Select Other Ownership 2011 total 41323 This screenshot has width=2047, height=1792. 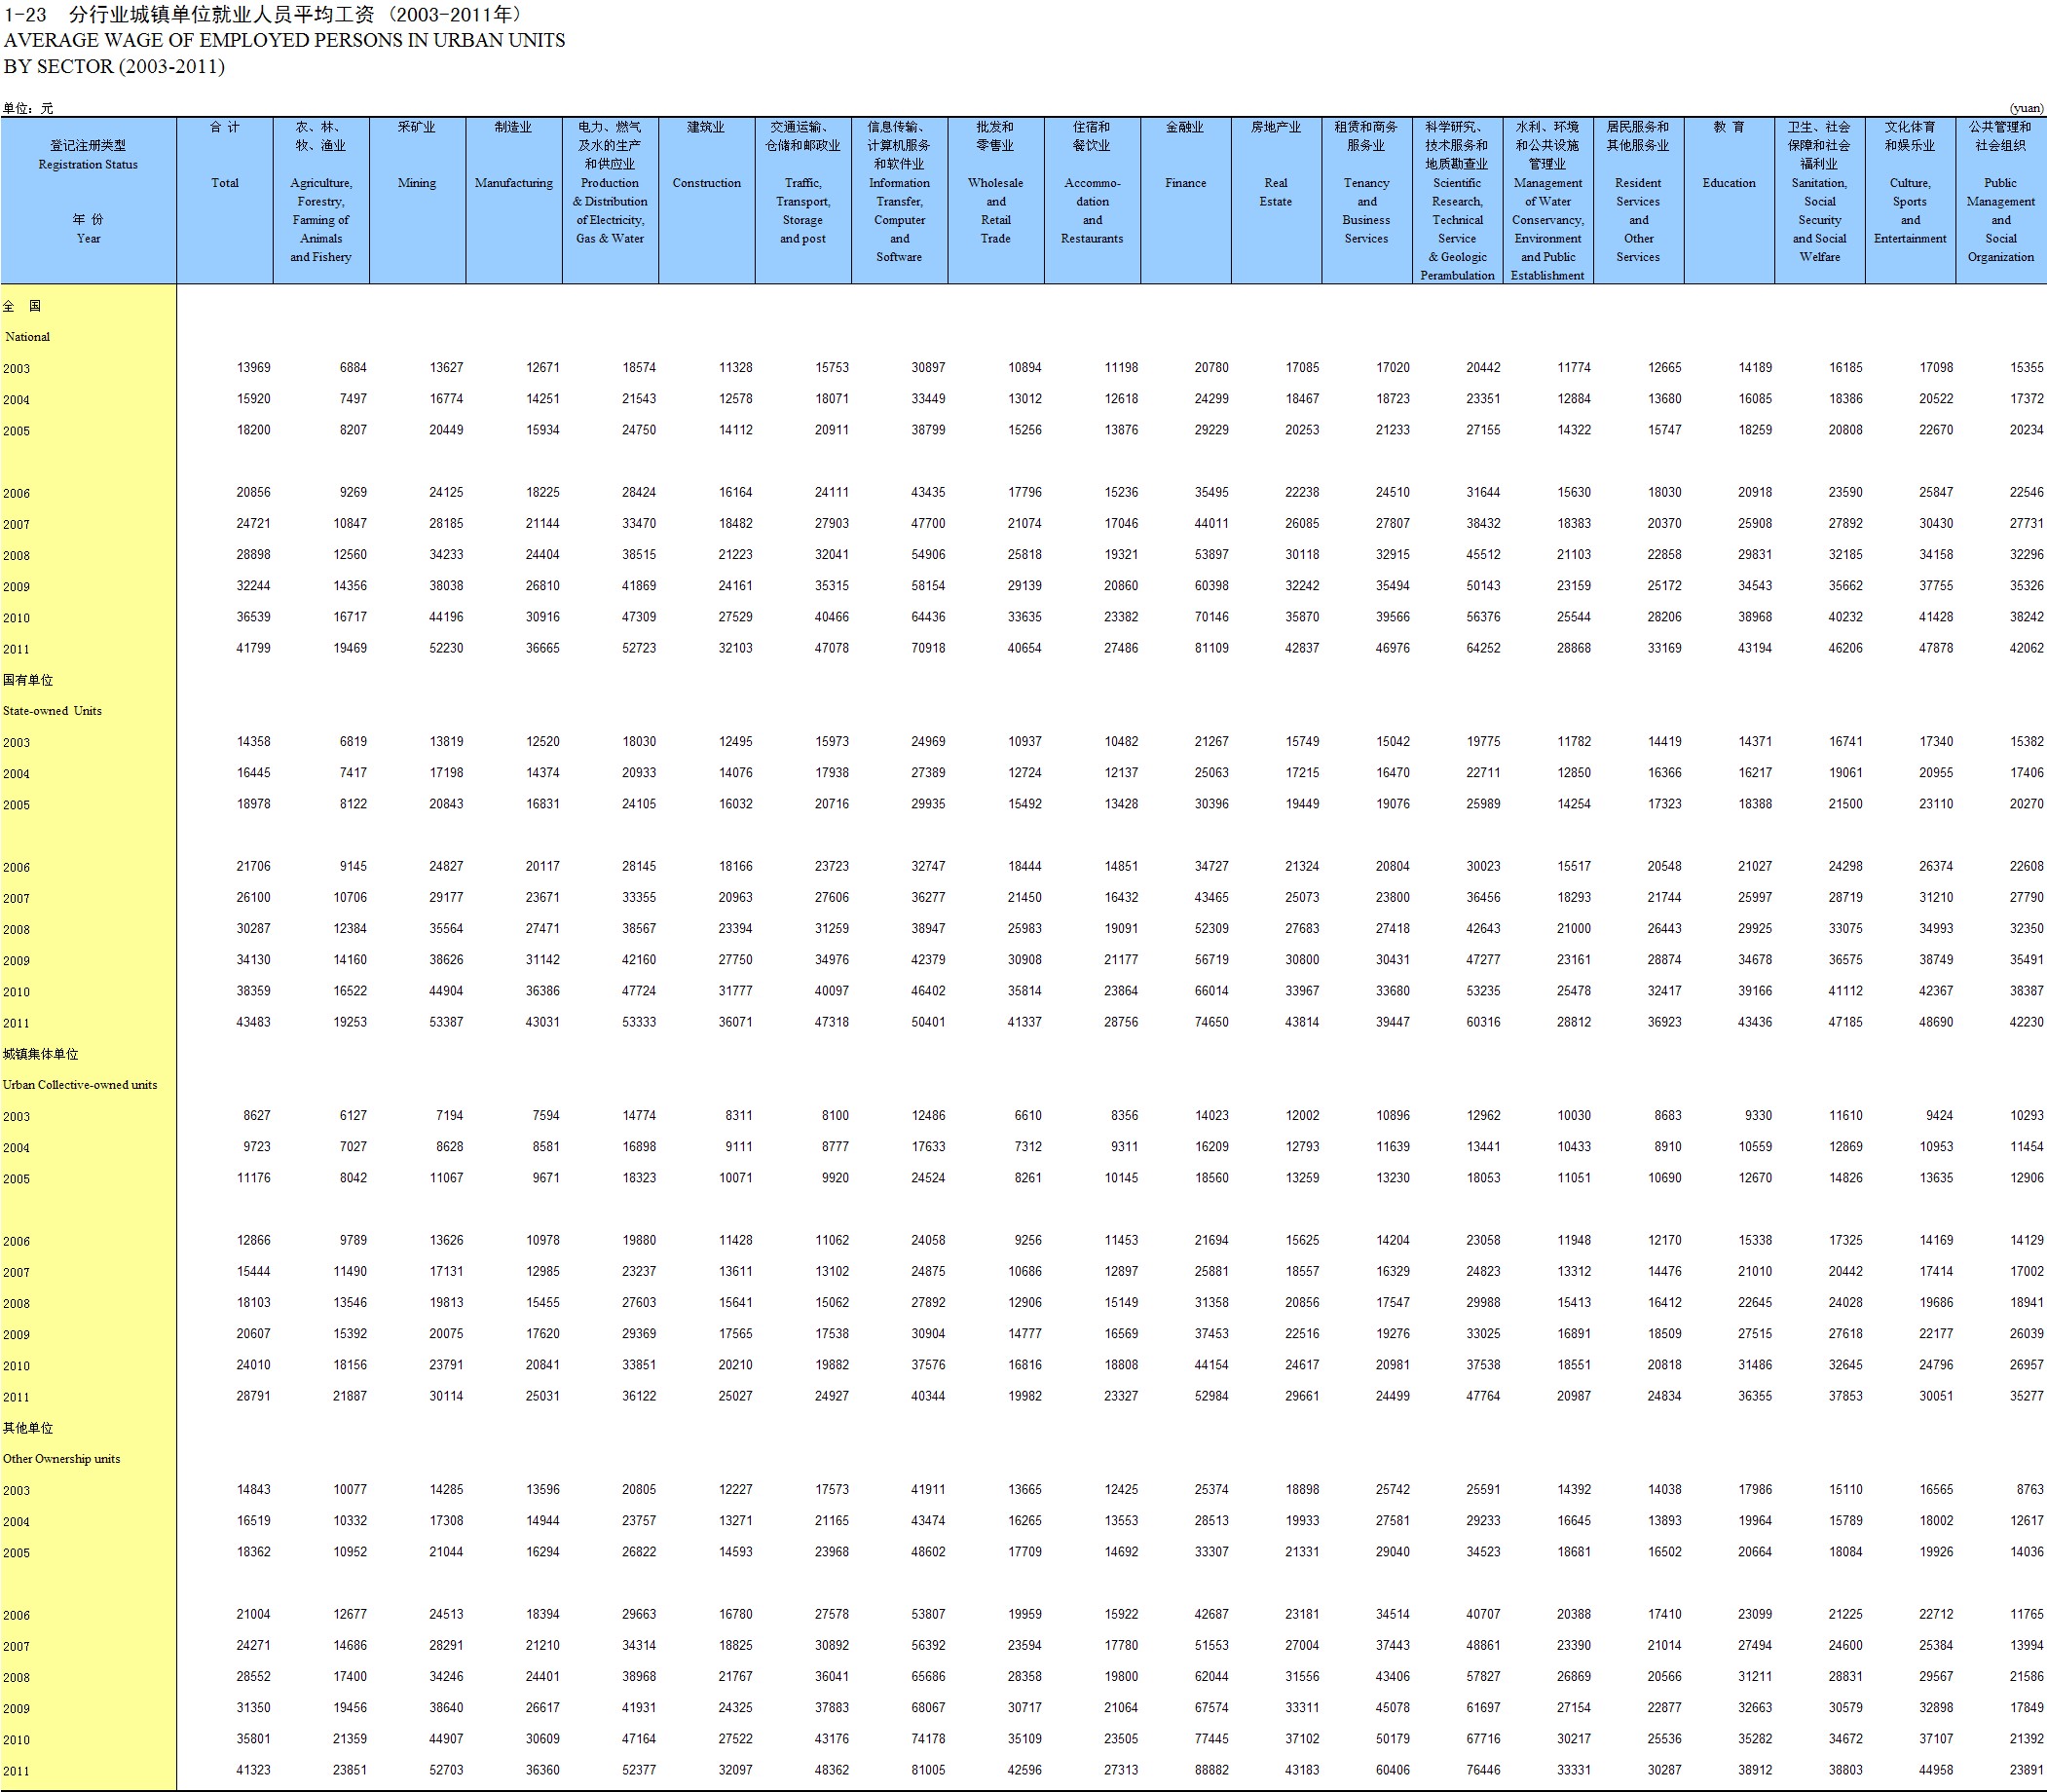253,1770
